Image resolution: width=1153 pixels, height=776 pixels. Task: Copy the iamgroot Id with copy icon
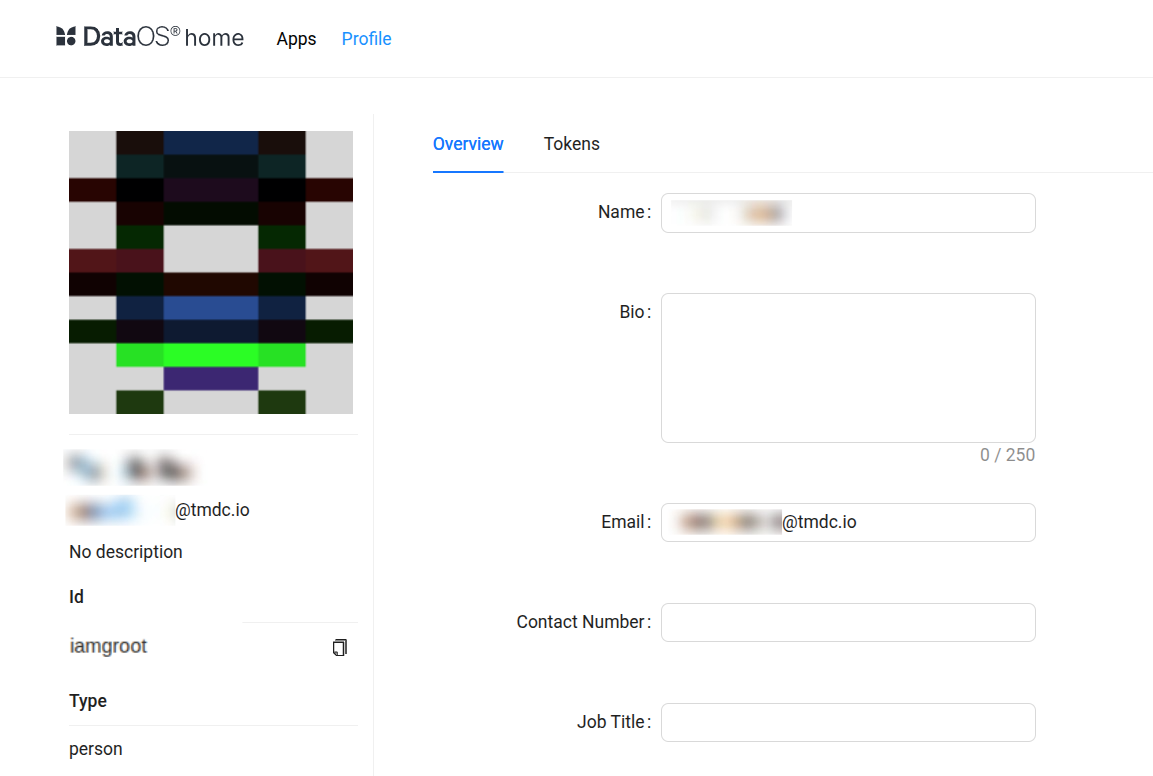[340, 647]
